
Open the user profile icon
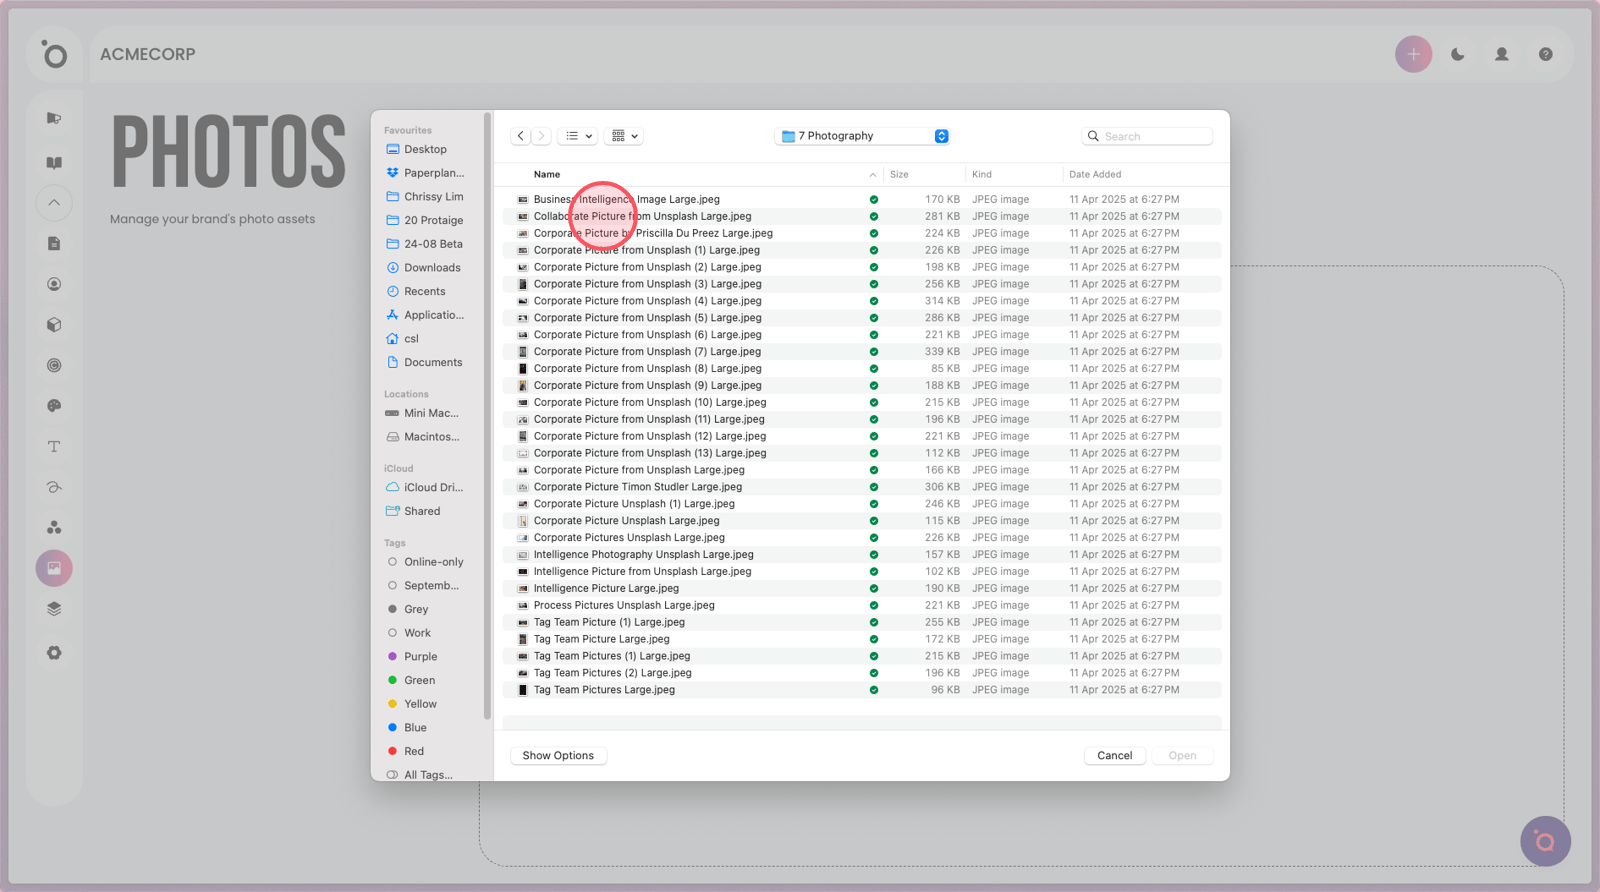(1501, 54)
